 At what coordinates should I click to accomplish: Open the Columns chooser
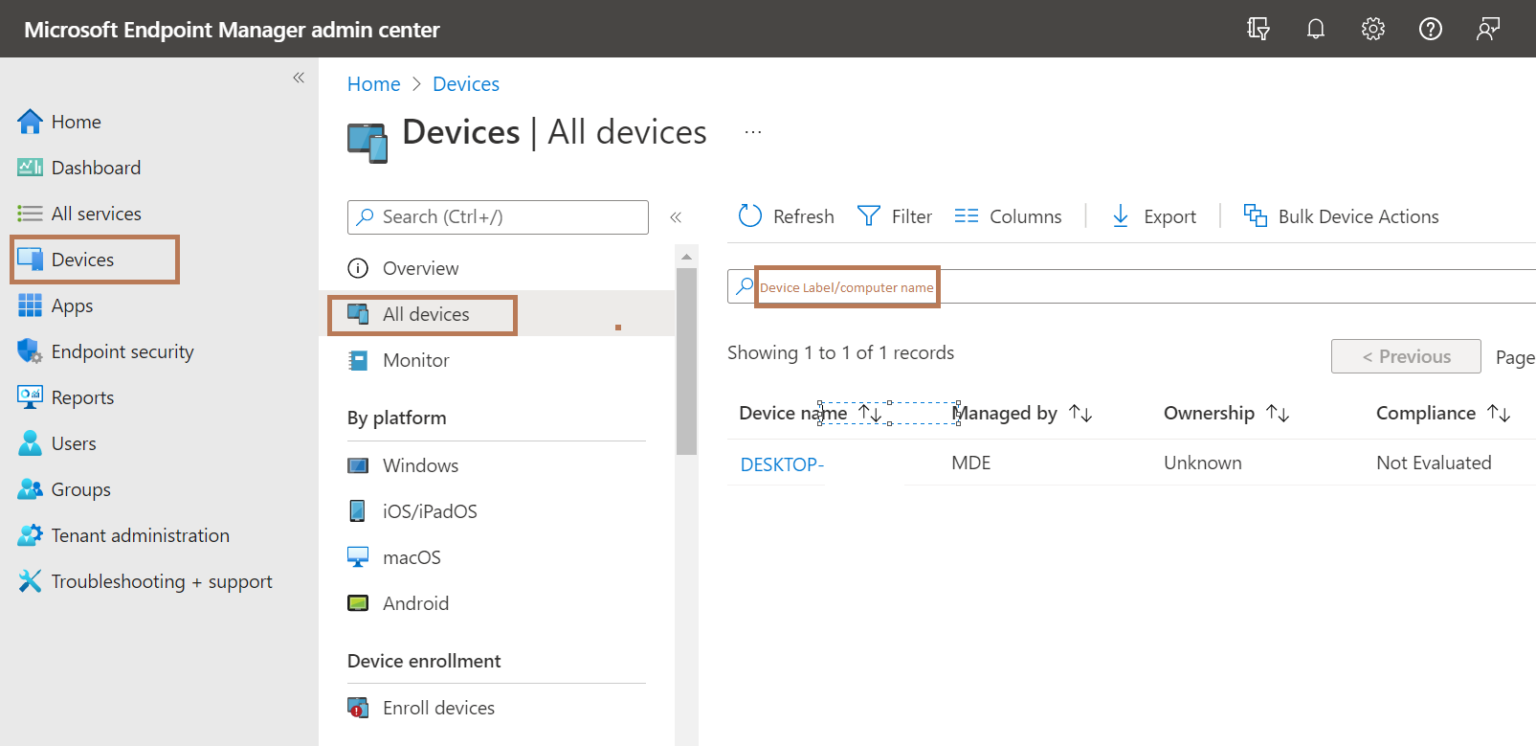1008,216
